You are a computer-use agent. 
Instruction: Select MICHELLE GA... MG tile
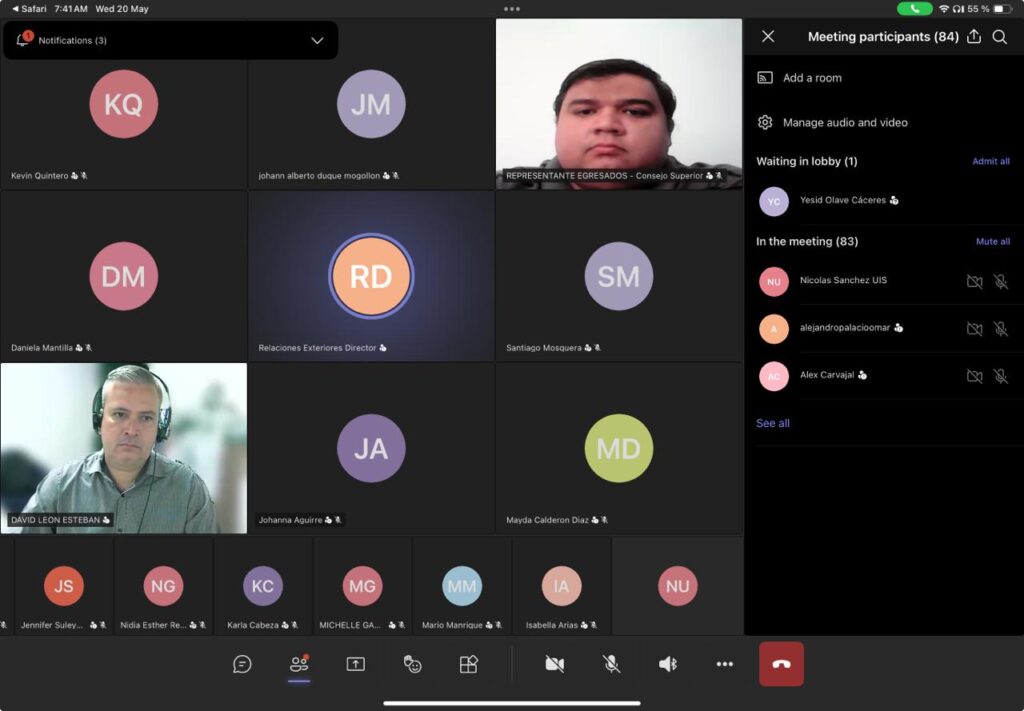(x=362, y=586)
